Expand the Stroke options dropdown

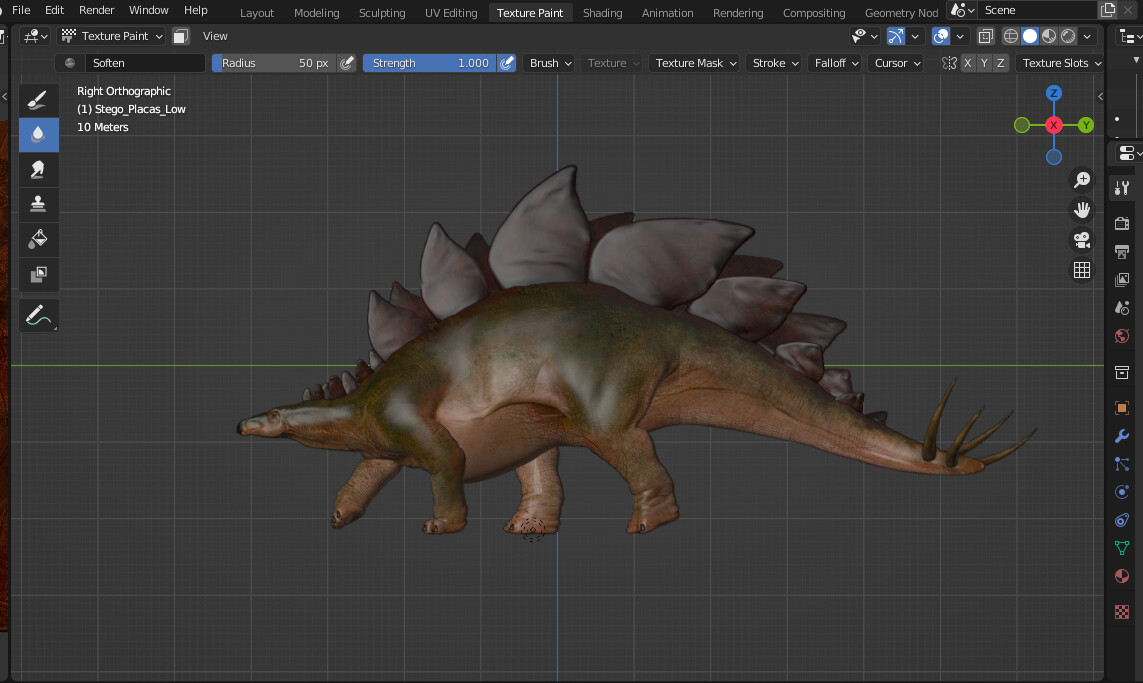point(774,62)
